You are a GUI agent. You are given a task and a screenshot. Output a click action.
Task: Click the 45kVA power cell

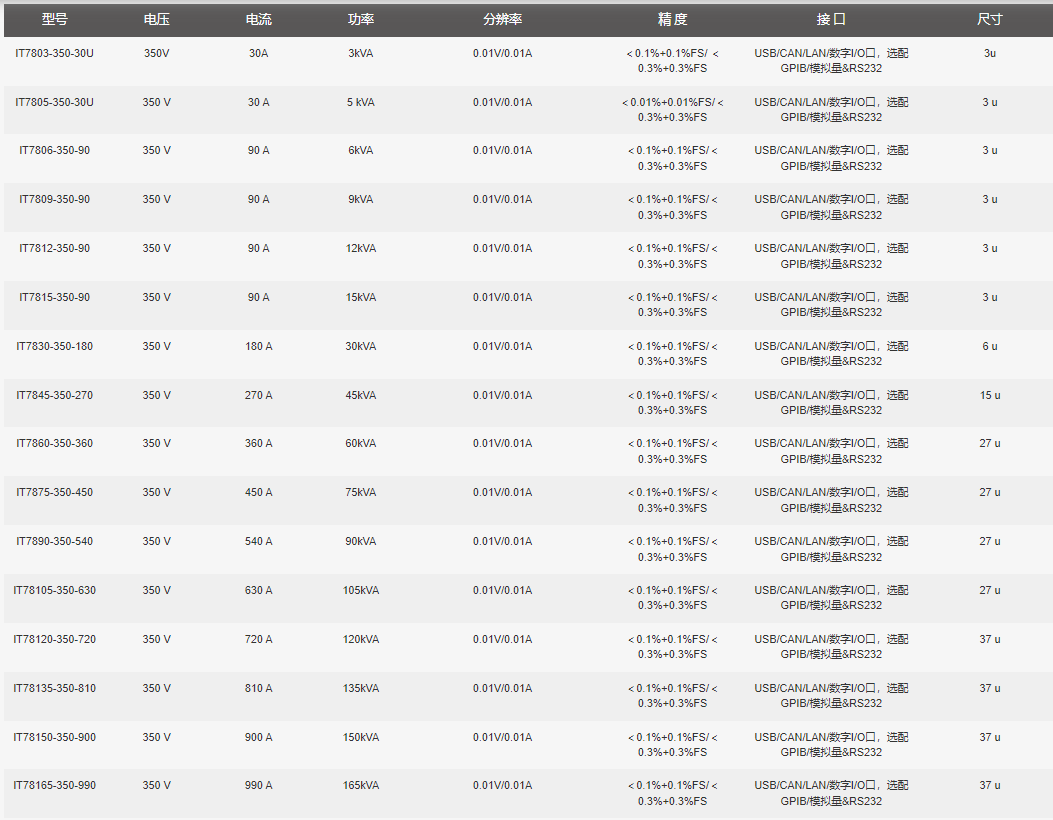361,396
